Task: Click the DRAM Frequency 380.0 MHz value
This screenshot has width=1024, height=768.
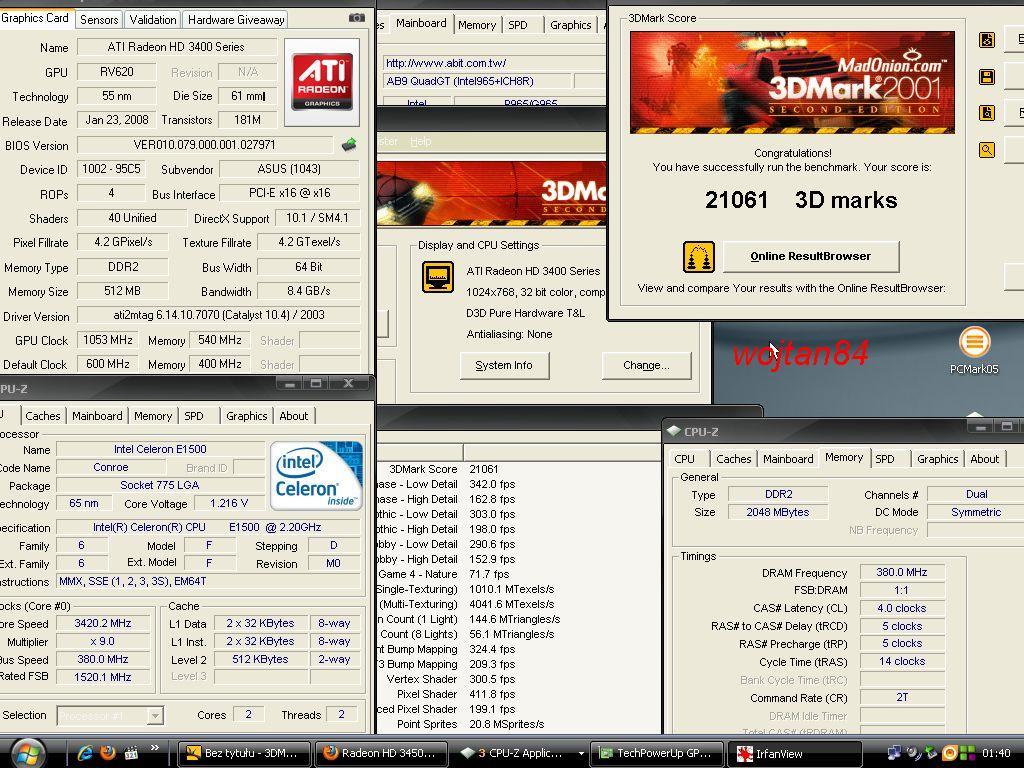Action: point(902,573)
